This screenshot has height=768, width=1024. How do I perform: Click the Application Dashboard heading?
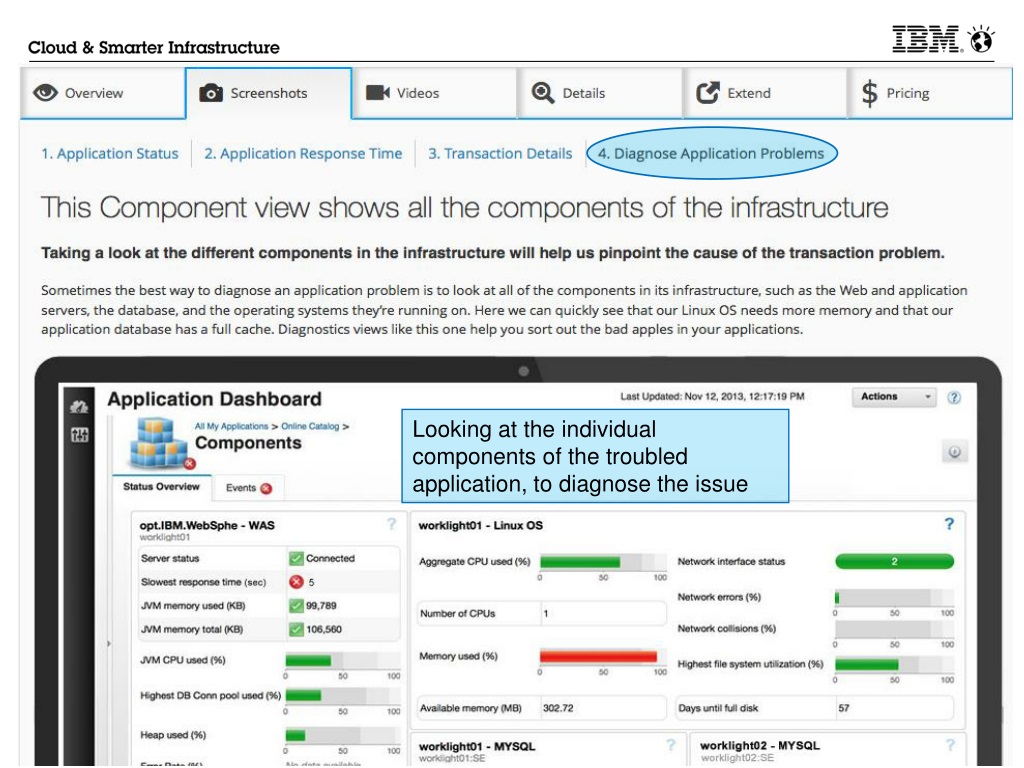(214, 399)
